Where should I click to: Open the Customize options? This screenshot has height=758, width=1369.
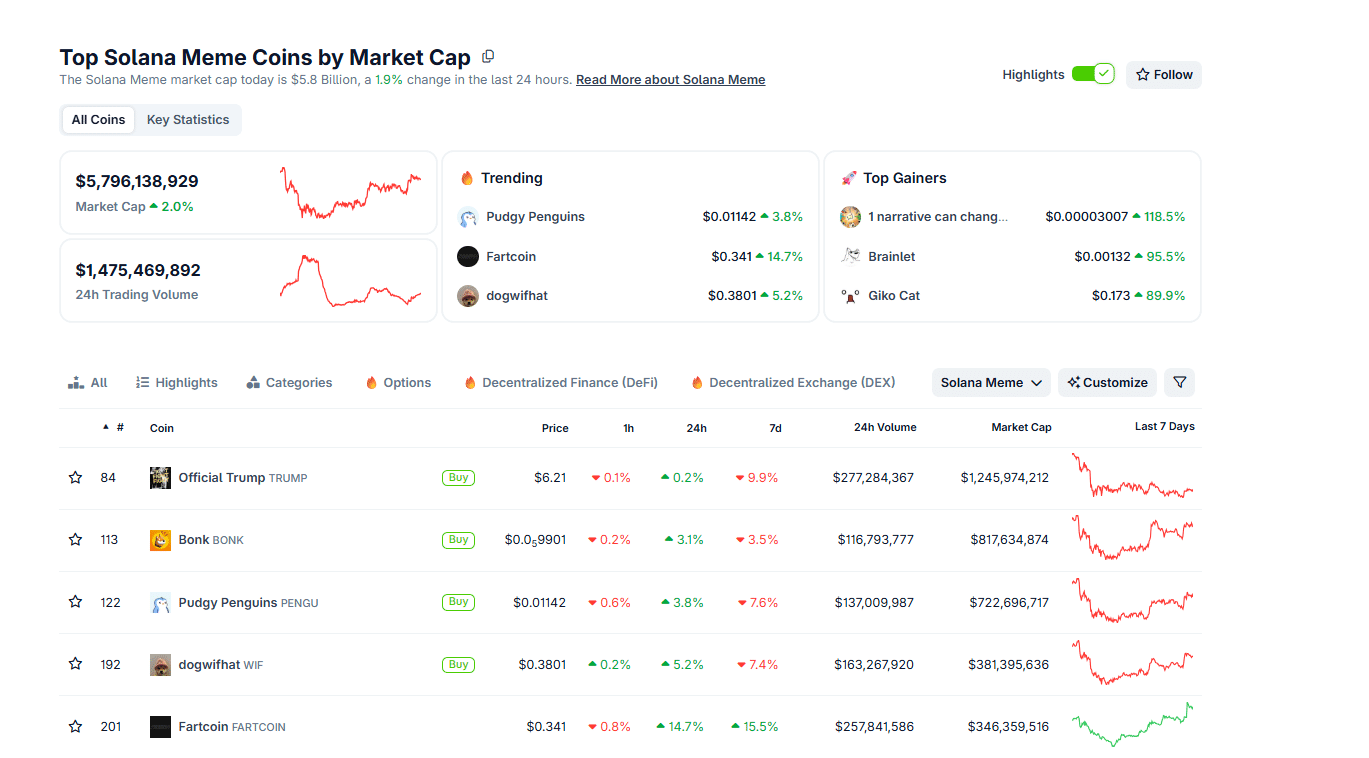1107,382
